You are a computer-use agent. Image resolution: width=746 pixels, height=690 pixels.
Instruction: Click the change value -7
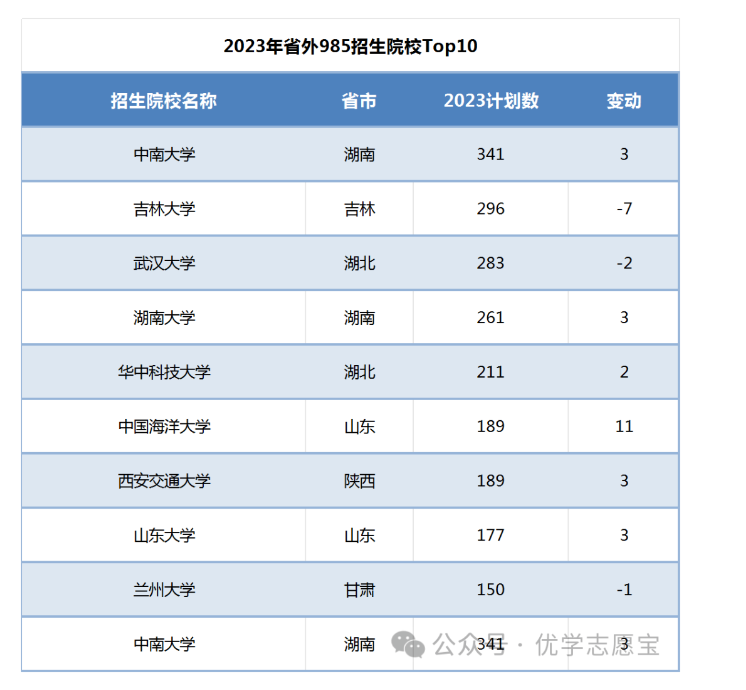pyautogui.click(x=624, y=208)
